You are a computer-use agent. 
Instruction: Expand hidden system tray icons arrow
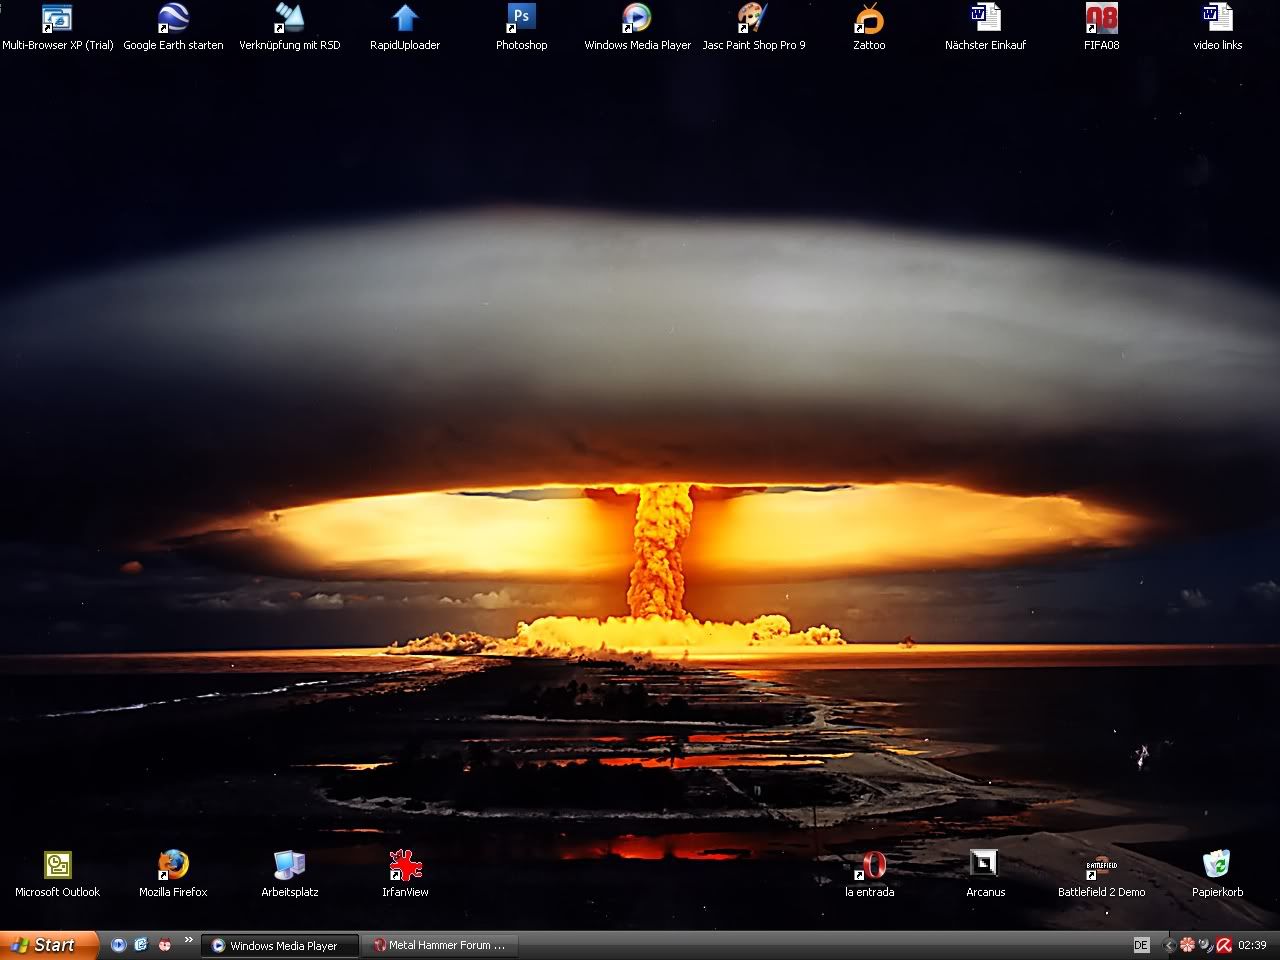(x=1168, y=945)
